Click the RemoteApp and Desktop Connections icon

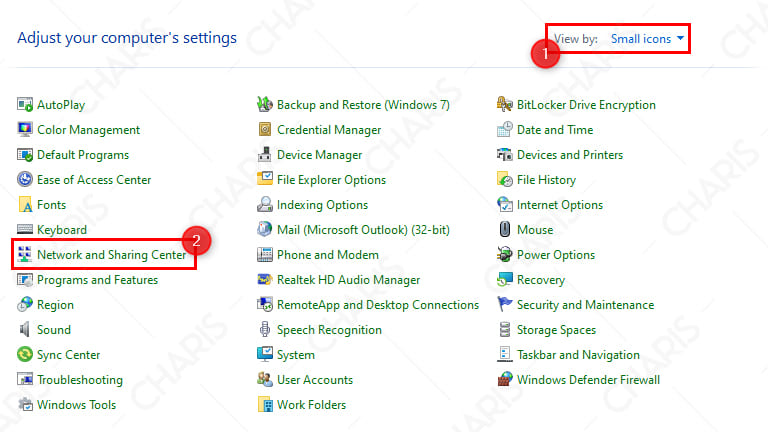(265, 304)
